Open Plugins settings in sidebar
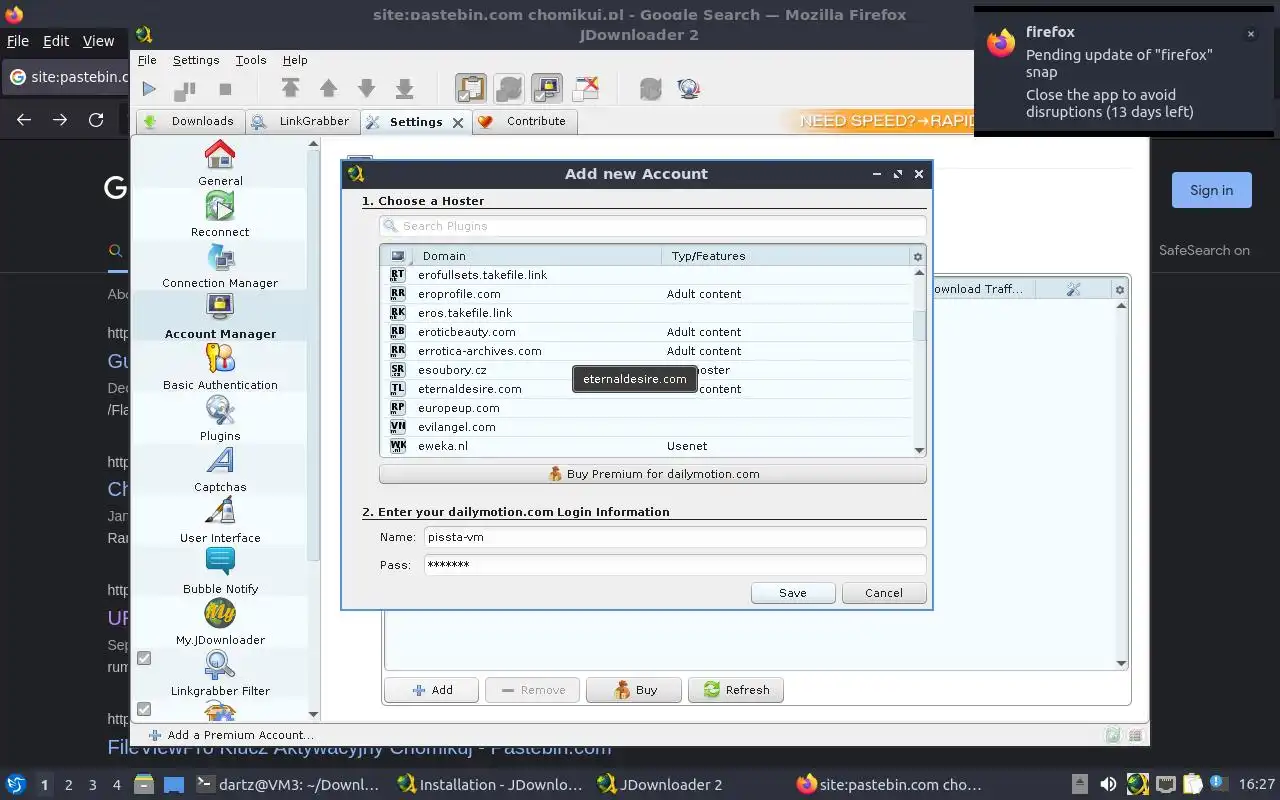The width and height of the screenshot is (1280, 800). [x=220, y=418]
